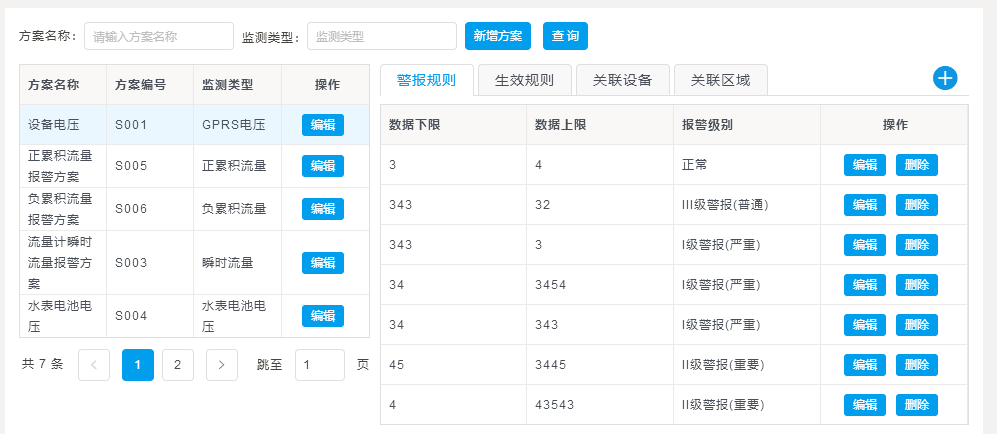Edit the 设备电压 scheme row

(x=322, y=125)
